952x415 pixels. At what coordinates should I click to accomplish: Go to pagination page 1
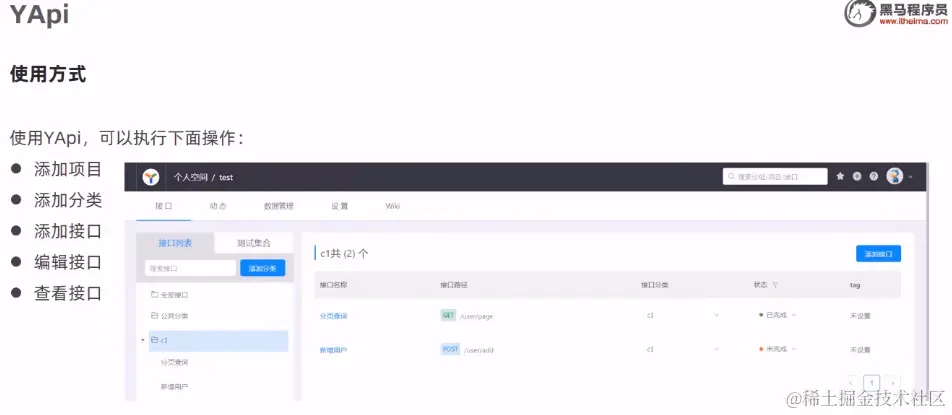872,383
